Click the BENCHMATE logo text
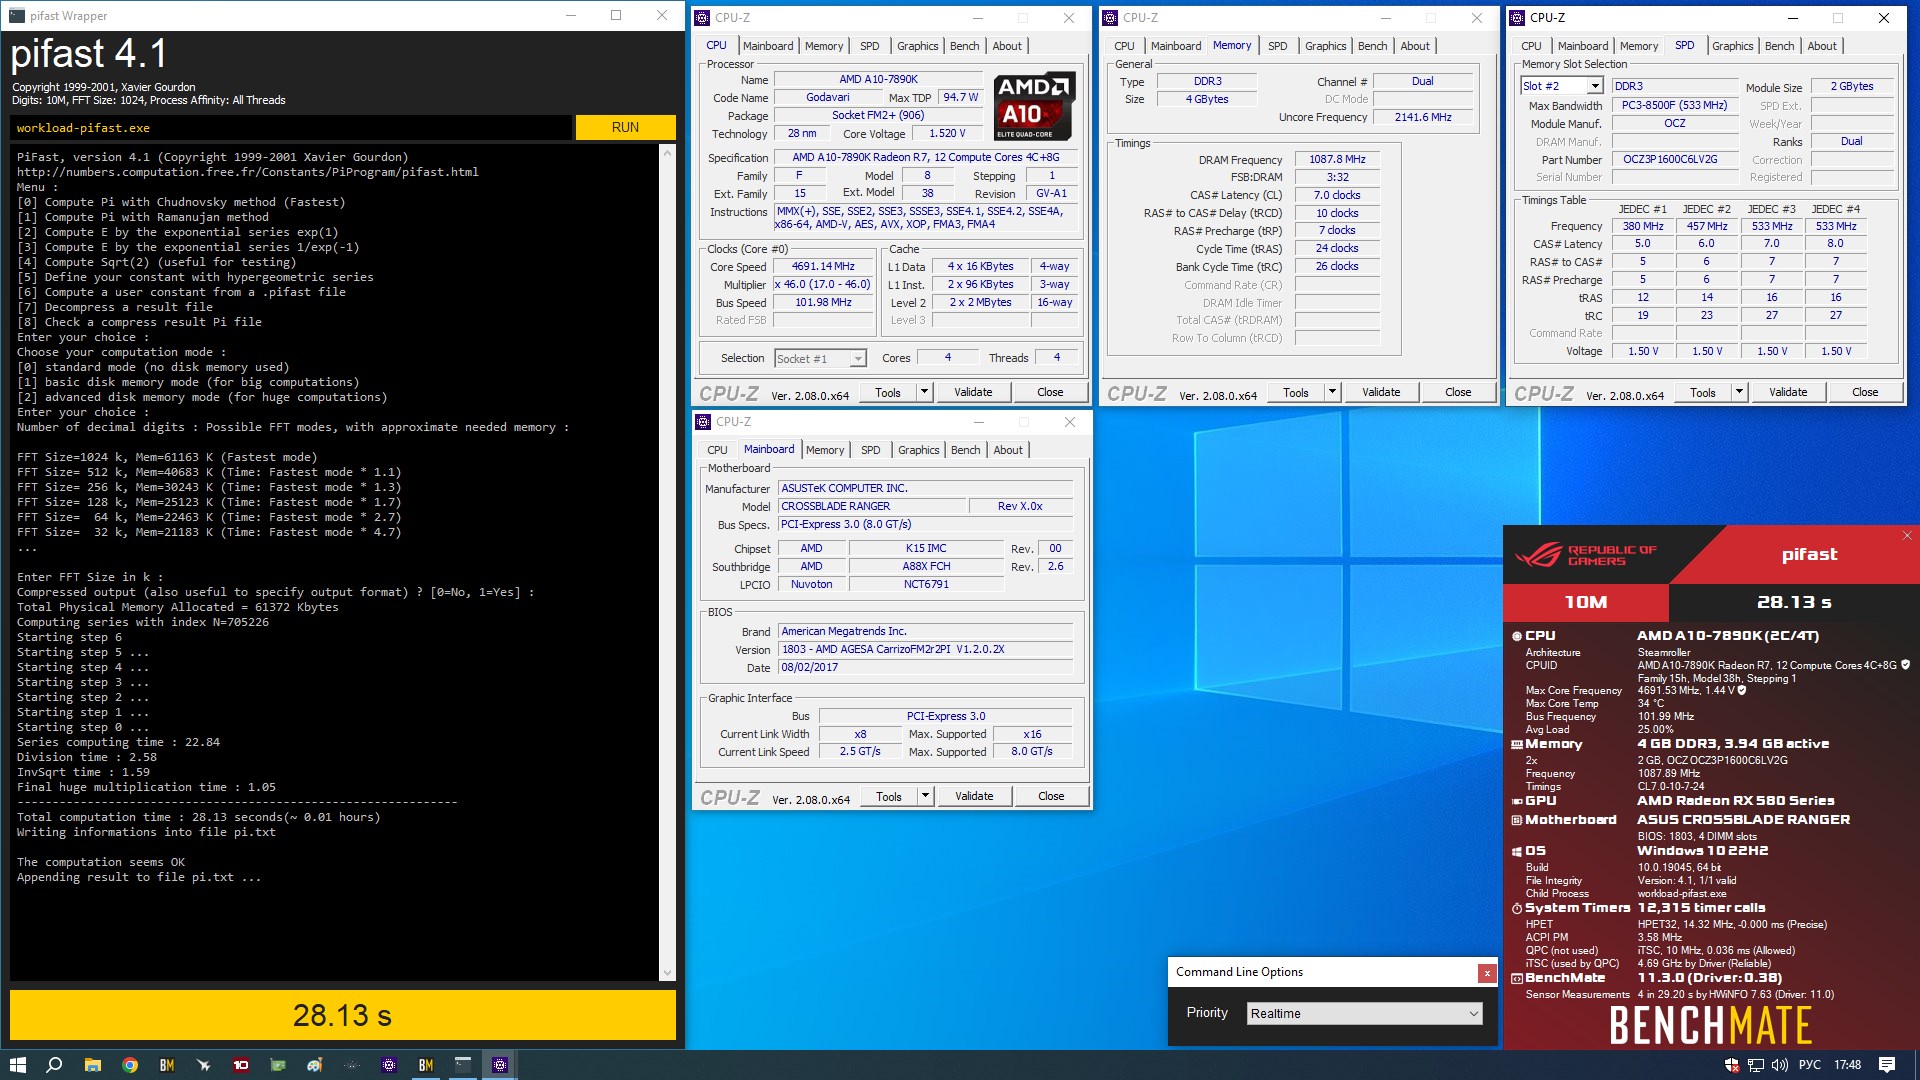 coord(1711,1025)
